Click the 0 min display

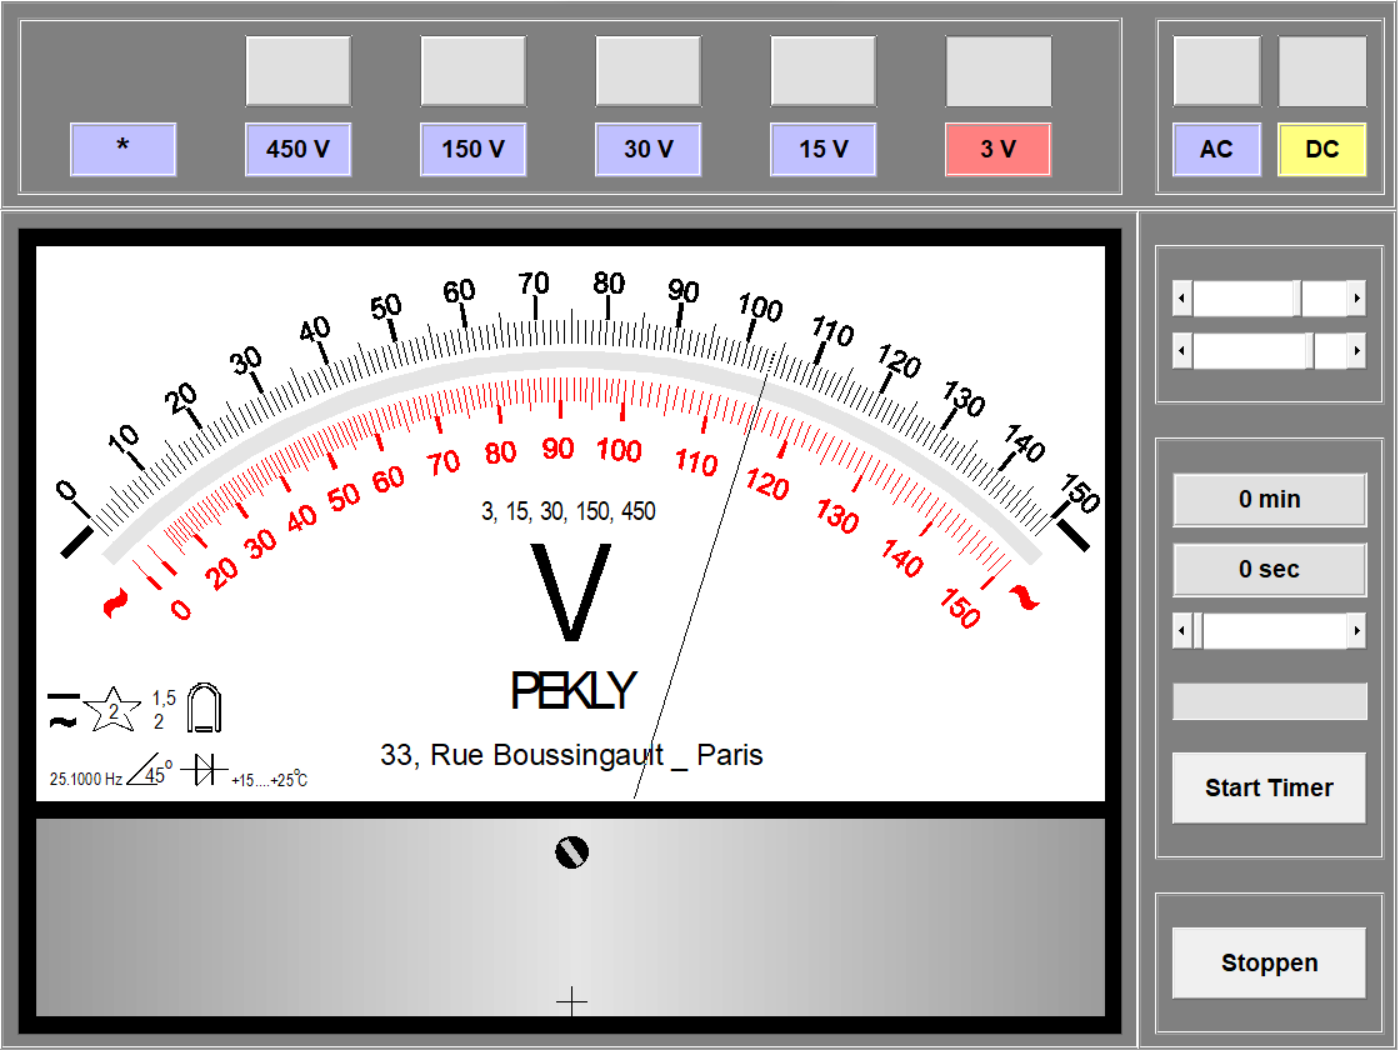click(1269, 499)
